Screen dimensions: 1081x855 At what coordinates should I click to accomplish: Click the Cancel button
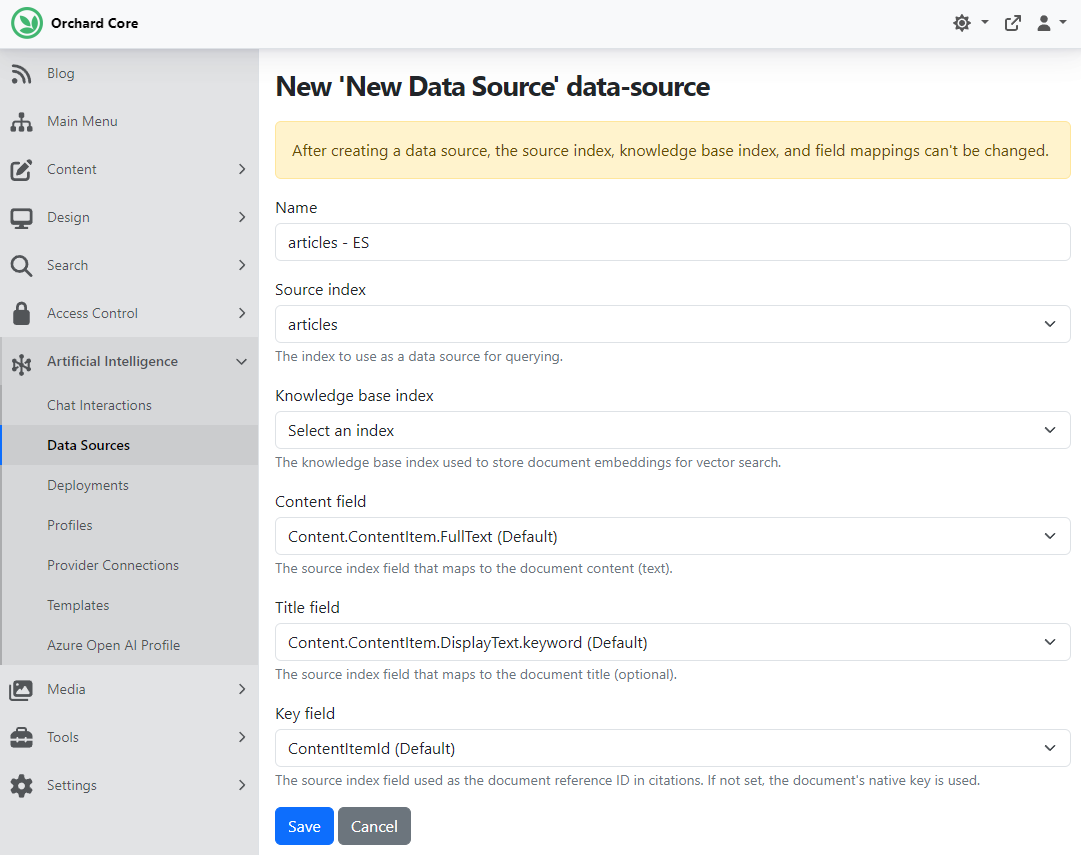374,826
